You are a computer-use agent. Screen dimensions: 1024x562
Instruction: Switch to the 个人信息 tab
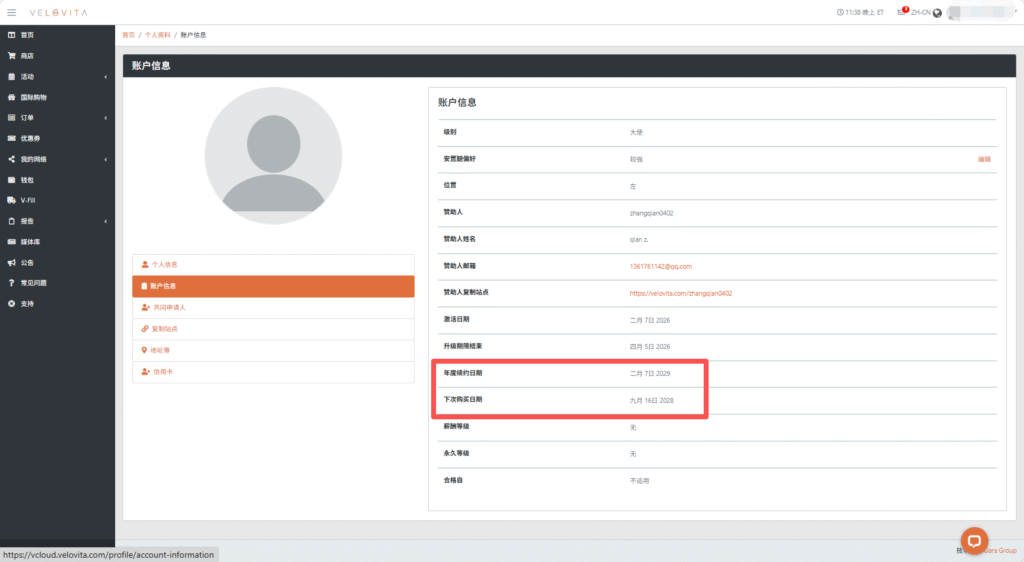pos(164,264)
